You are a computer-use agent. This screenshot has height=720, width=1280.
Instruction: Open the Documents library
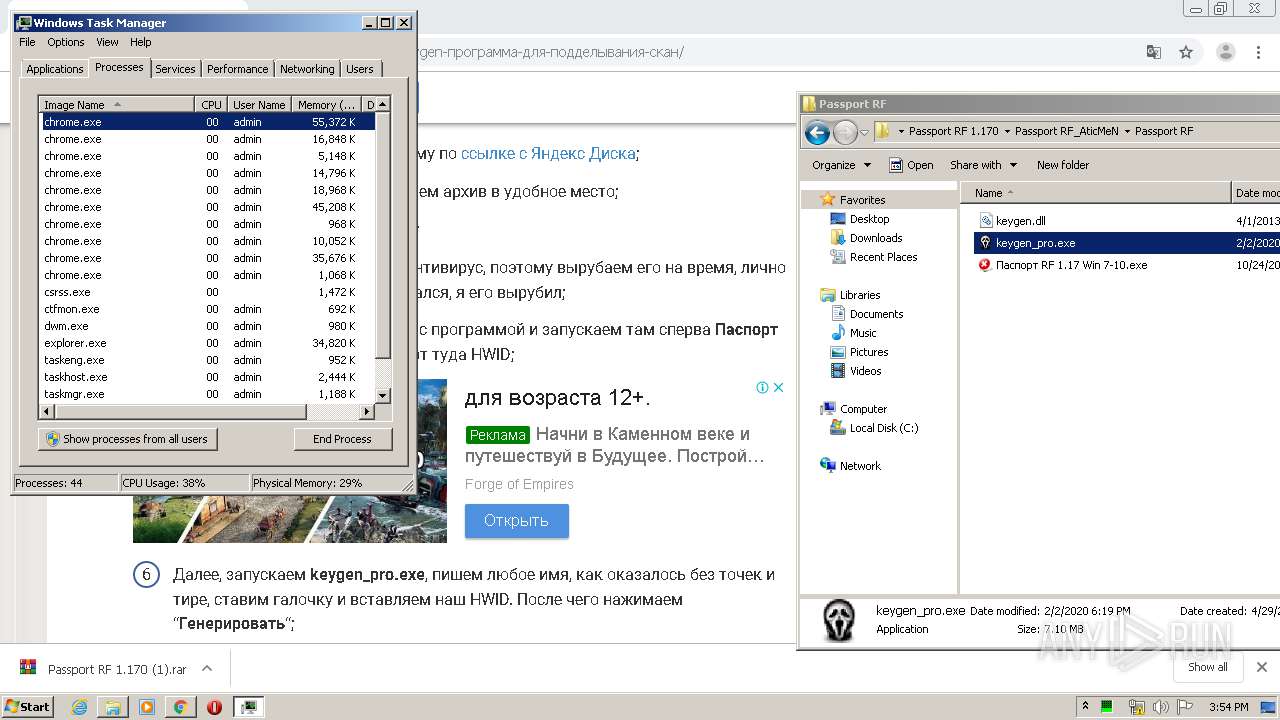pyautogui.click(x=876, y=314)
